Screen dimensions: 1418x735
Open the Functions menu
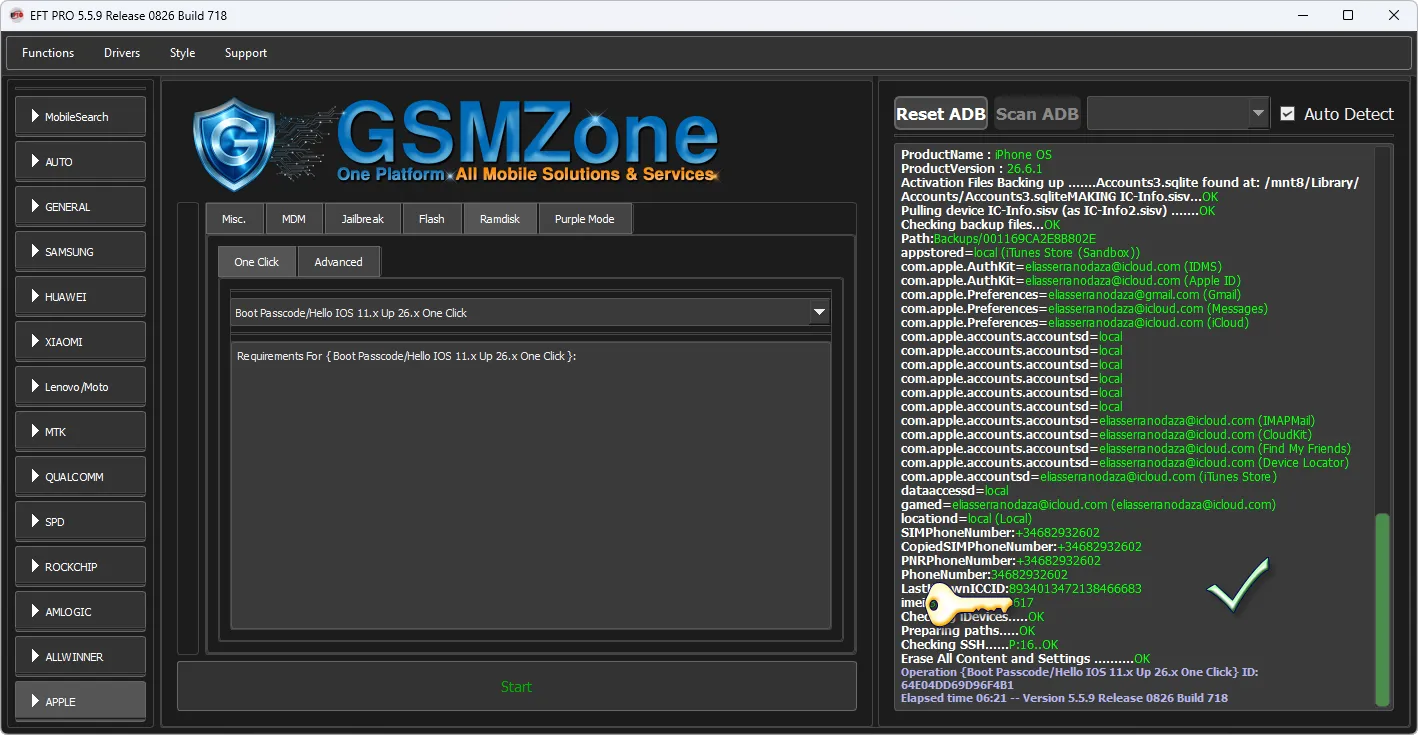(48, 53)
